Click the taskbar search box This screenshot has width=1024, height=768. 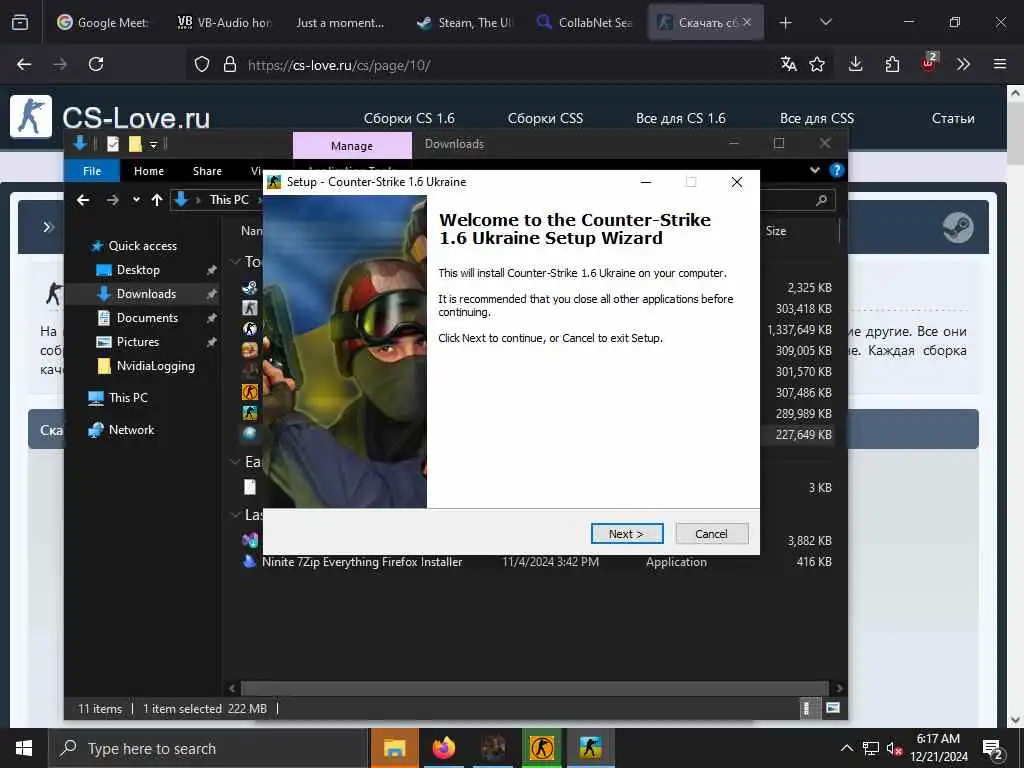pos(209,748)
